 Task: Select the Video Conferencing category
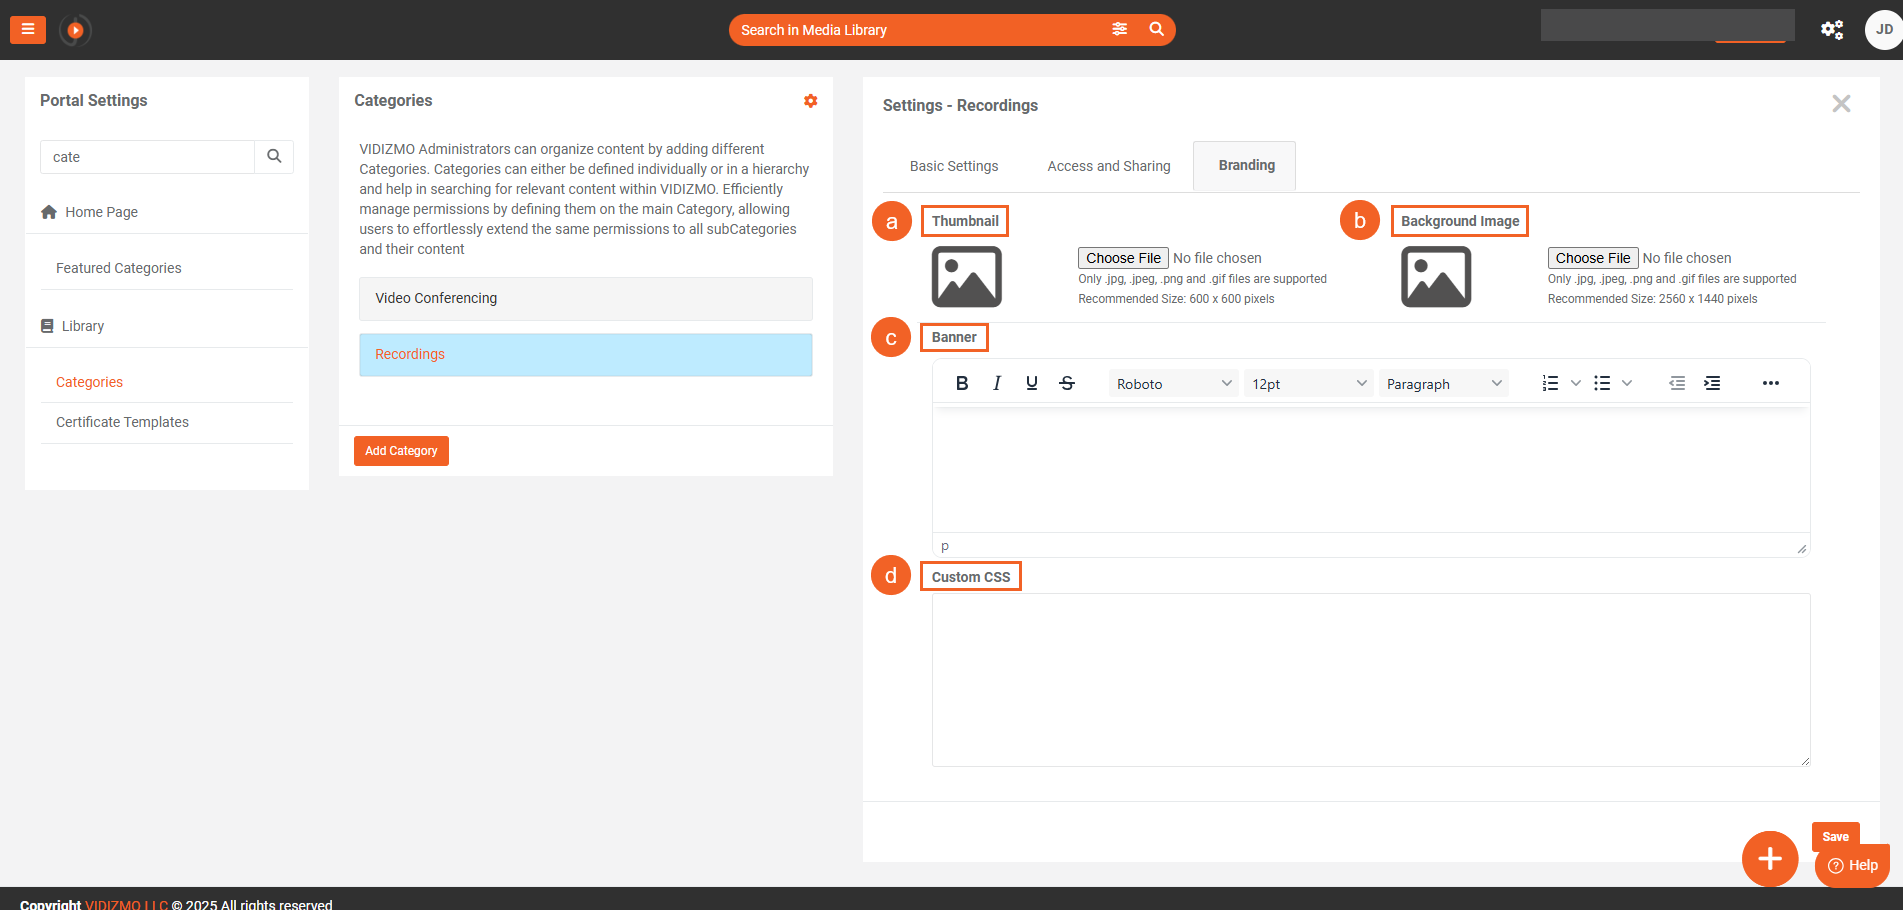coord(585,299)
